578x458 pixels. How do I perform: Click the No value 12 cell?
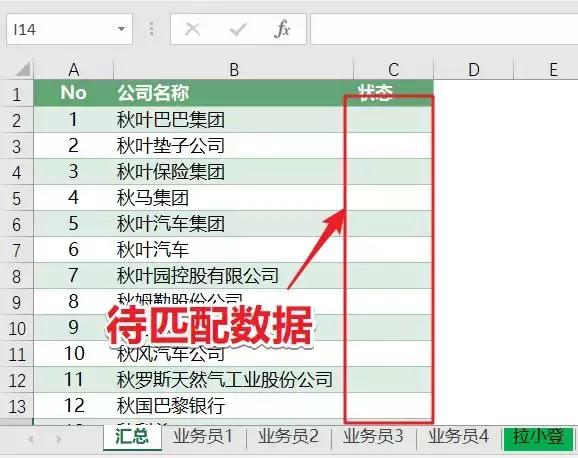point(74,406)
